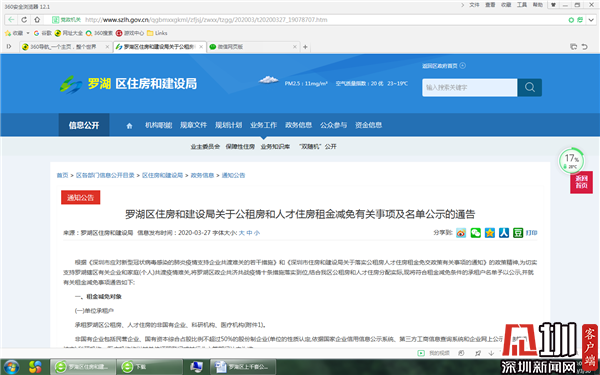
Task: Click 通知公告 breadcrumb link
Action: [233, 175]
